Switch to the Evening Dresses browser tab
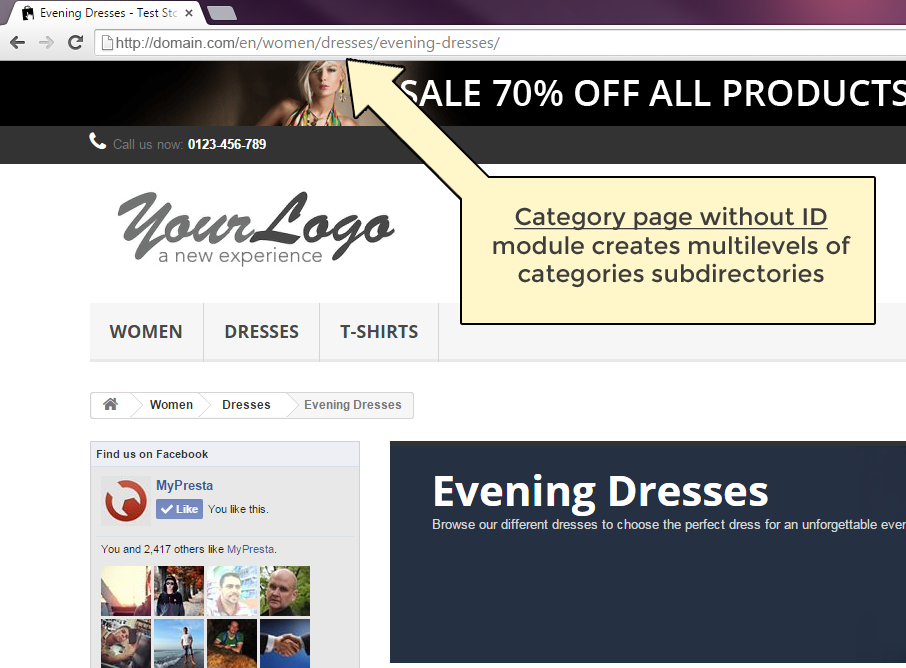Image resolution: width=906 pixels, height=668 pixels. (100, 13)
